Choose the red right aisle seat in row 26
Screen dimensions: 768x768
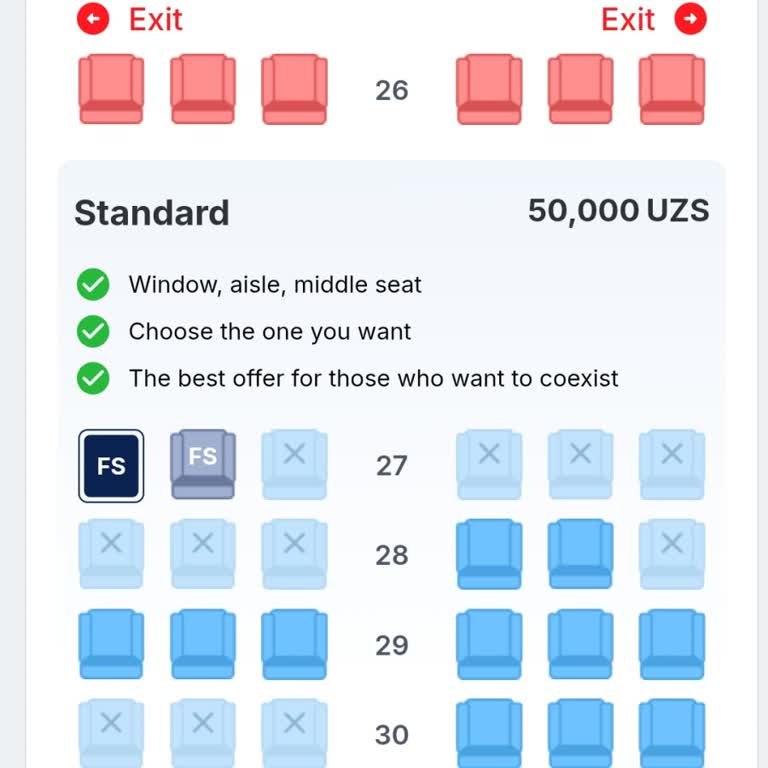(489, 89)
